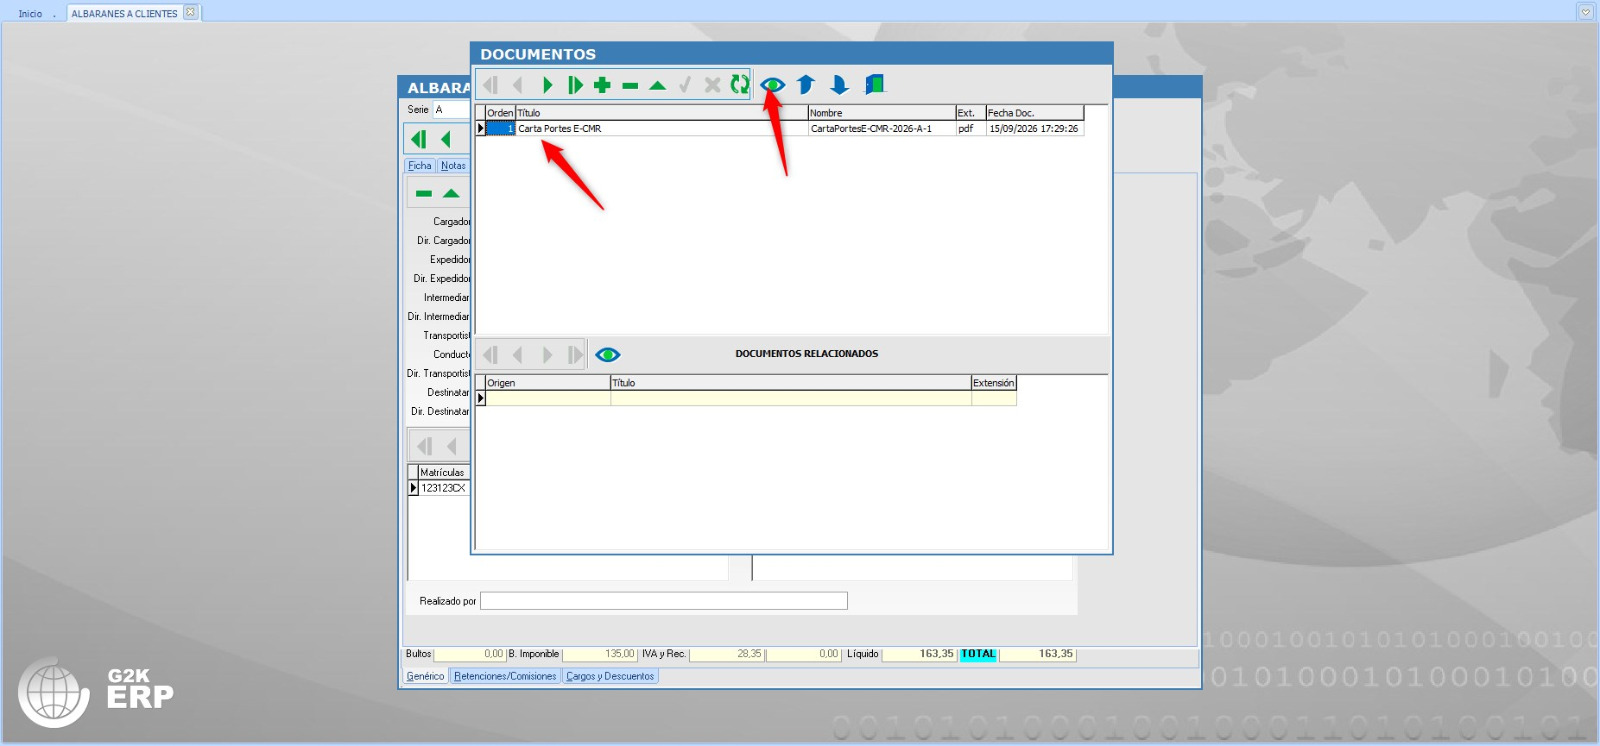Click Origen column header in related documents

click(x=548, y=383)
